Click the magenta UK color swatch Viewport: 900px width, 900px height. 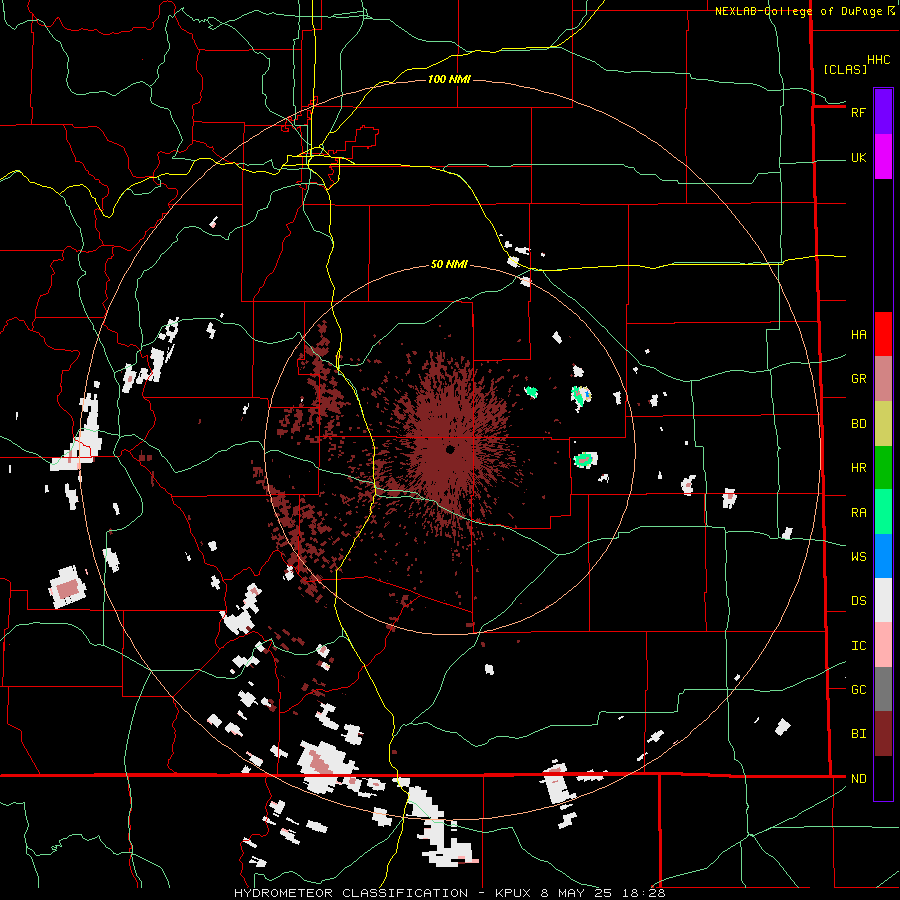pos(883,157)
